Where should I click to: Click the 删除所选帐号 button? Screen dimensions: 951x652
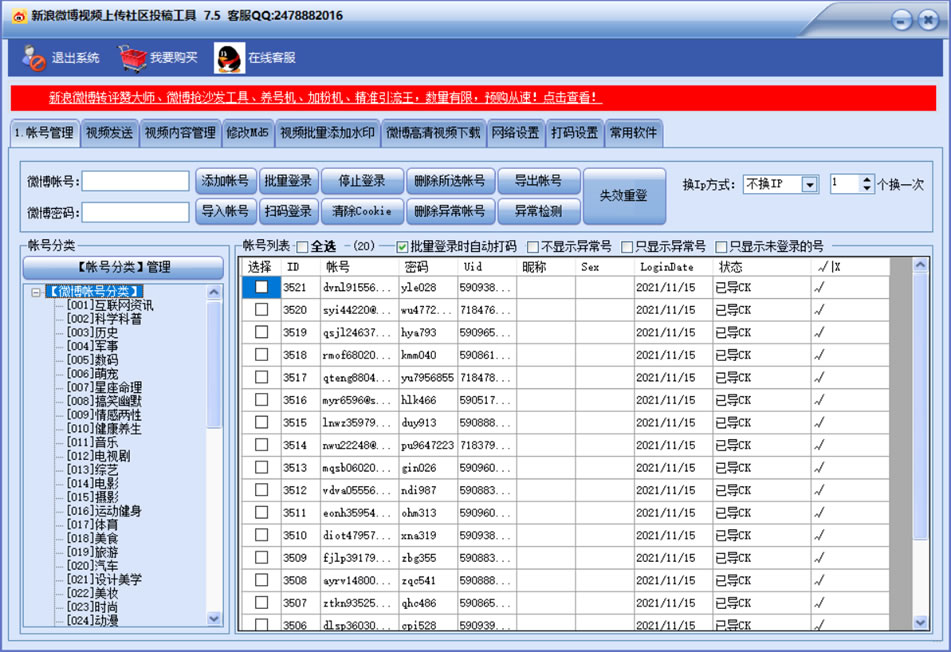pyautogui.click(x=450, y=181)
